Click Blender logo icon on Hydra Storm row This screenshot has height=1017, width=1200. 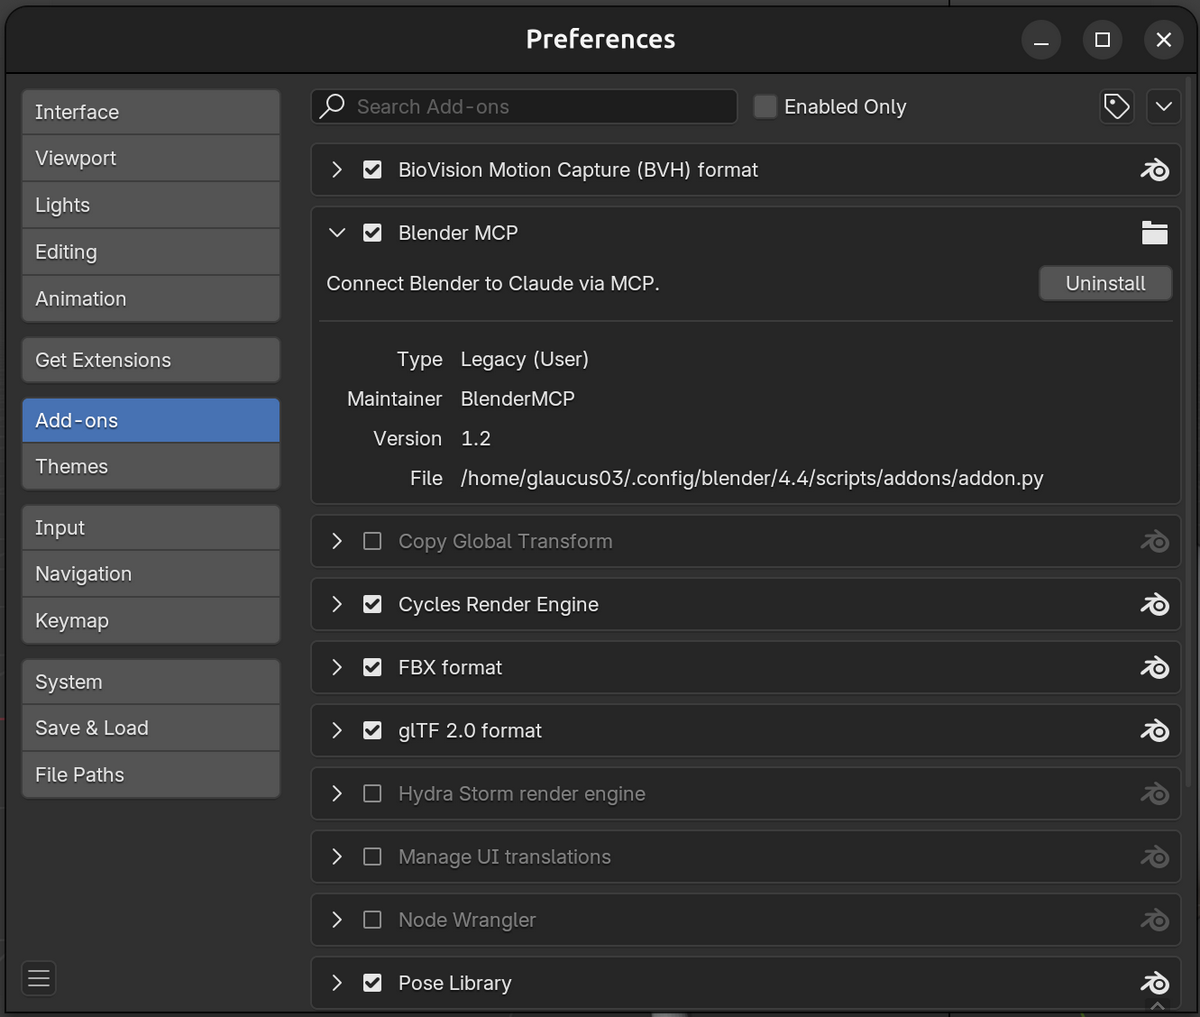(x=1154, y=793)
